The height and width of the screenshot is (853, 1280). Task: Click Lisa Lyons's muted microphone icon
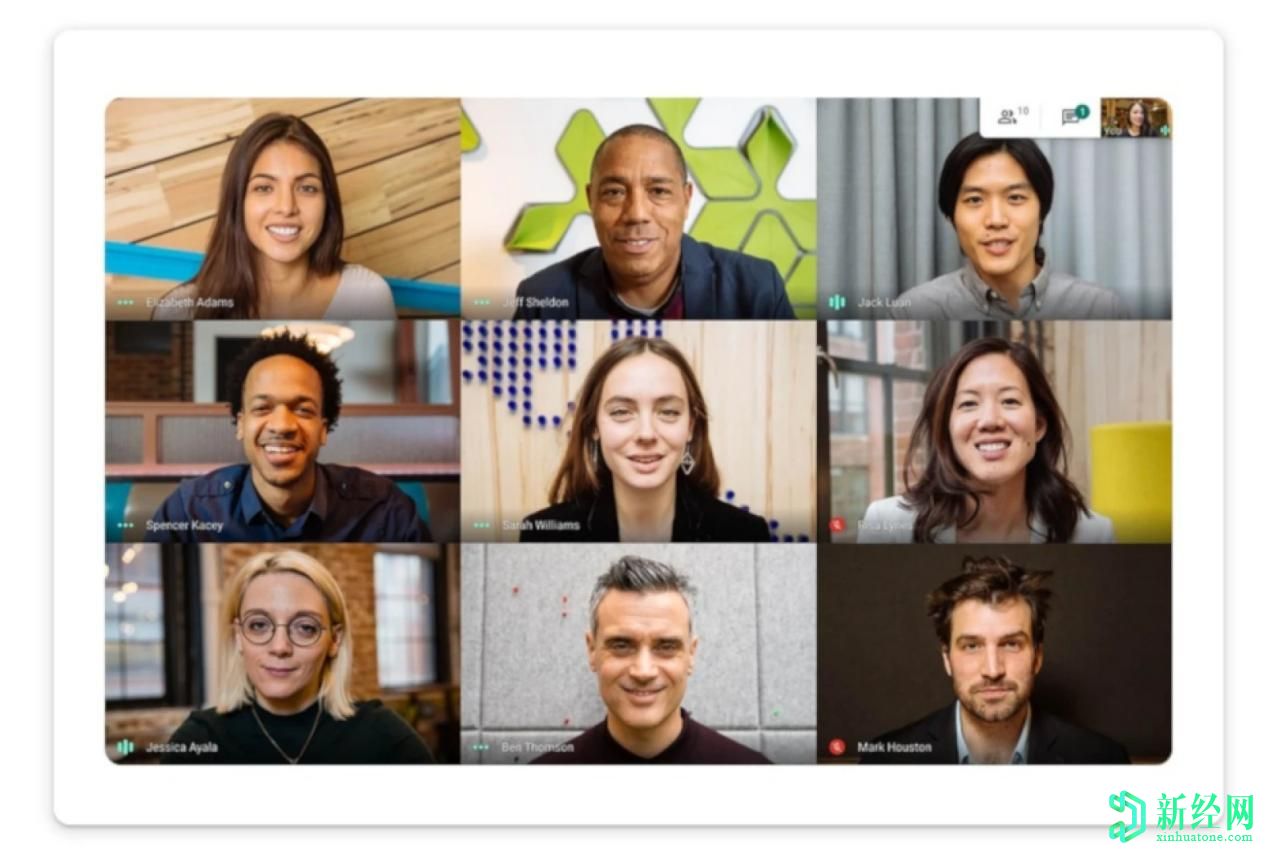click(x=837, y=525)
